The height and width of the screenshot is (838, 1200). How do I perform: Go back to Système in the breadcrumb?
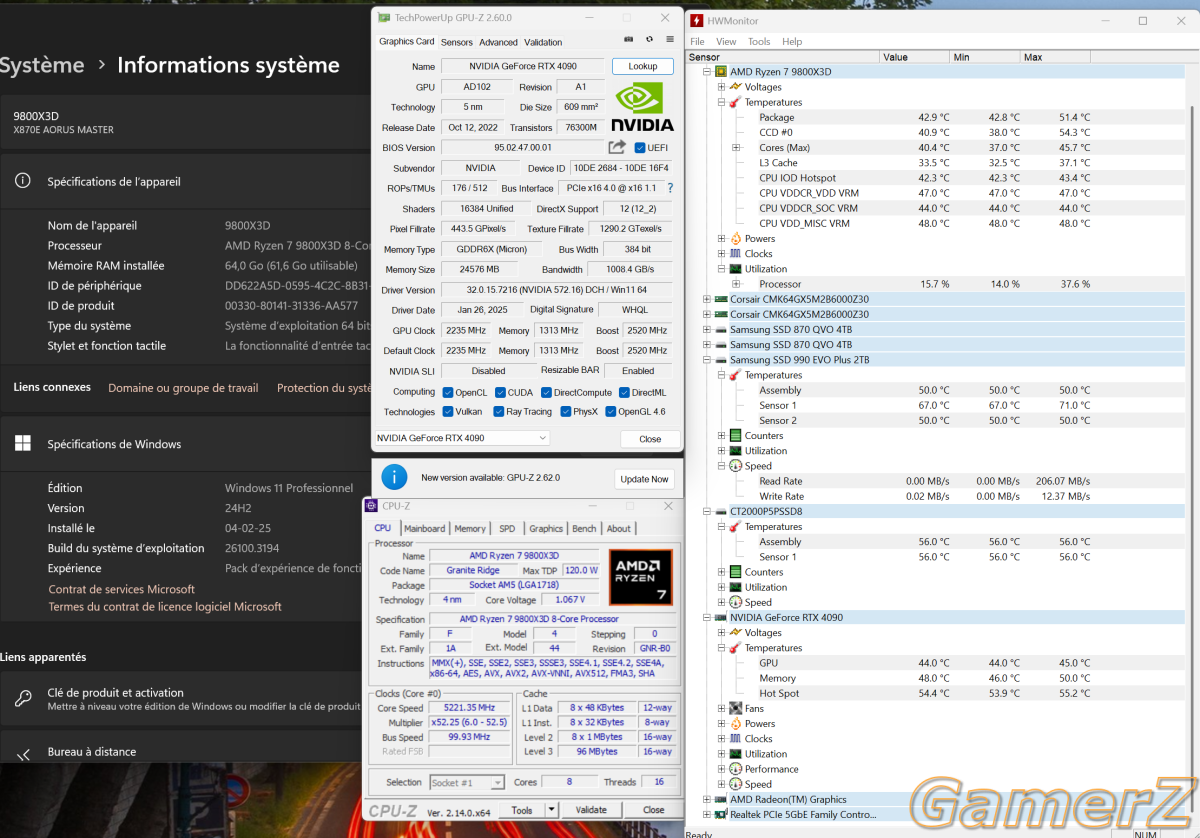pyautogui.click(x=42, y=65)
